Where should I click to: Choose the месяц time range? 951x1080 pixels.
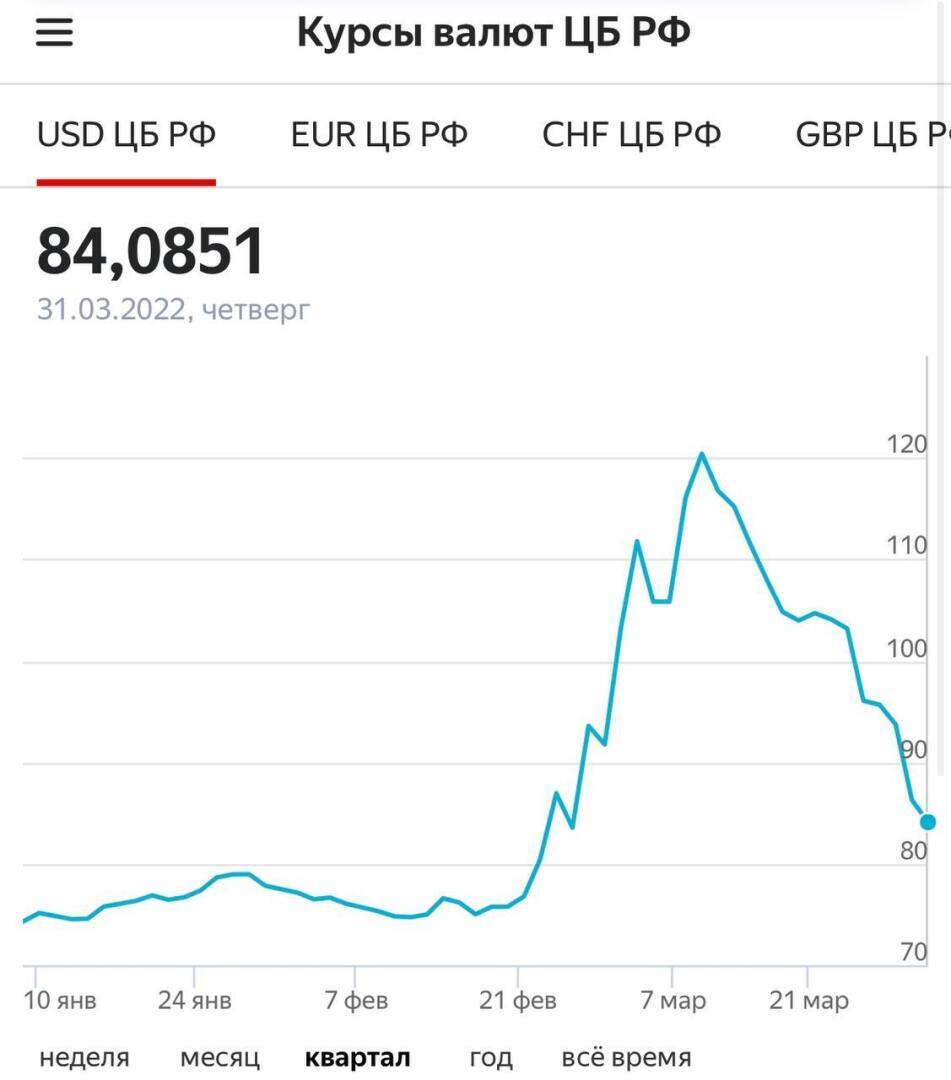point(220,1057)
